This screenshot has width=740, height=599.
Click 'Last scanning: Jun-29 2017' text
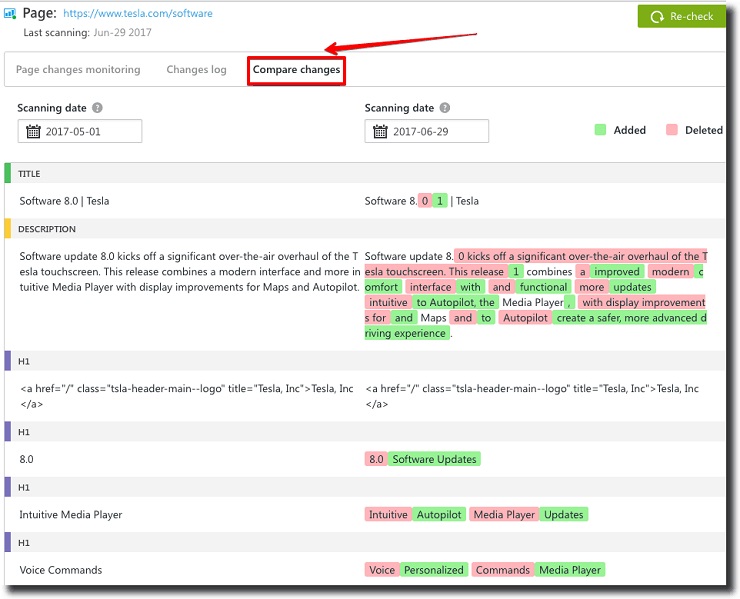(x=87, y=33)
